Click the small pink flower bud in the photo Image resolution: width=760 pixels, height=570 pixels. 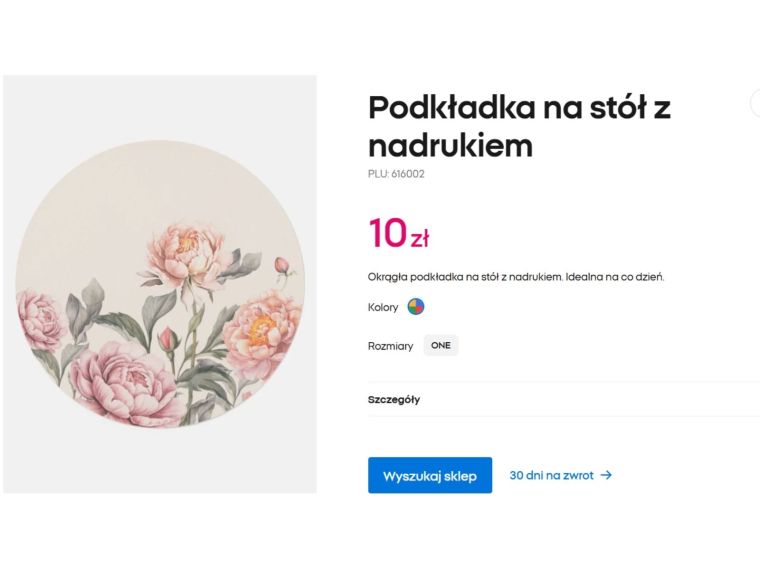[283, 265]
